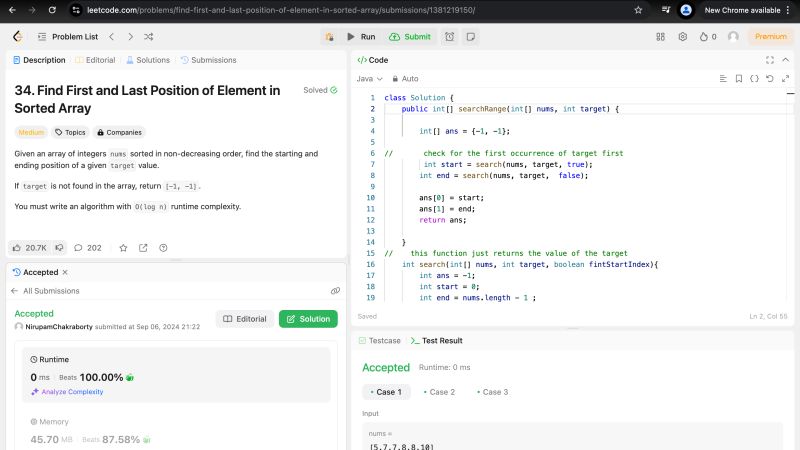The height and width of the screenshot is (450, 800).
Task: Click the Analyze Complexity link
Action: coord(71,391)
